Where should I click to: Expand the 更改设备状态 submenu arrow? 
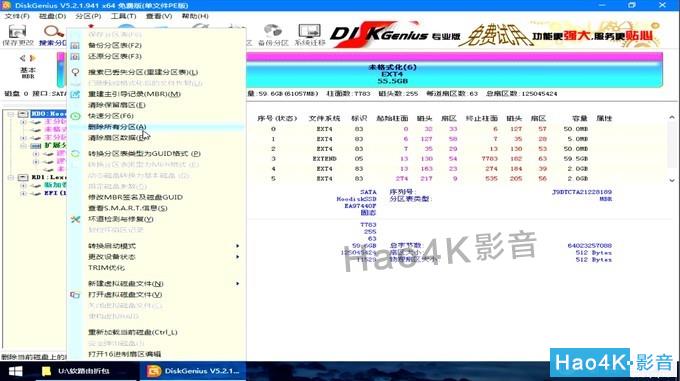click(237, 257)
